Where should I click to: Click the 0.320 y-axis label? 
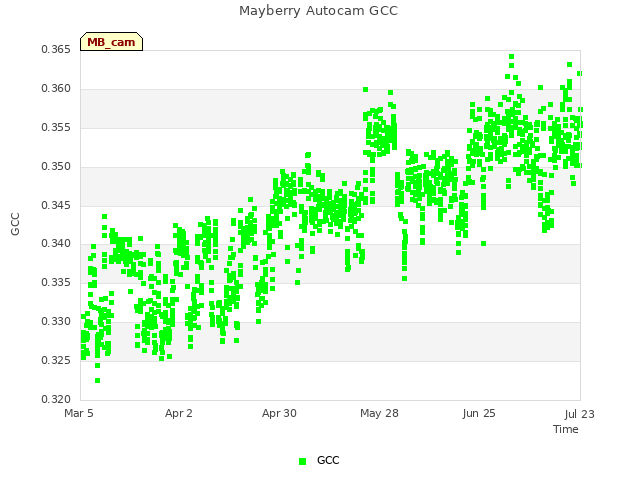[x=56, y=399]
